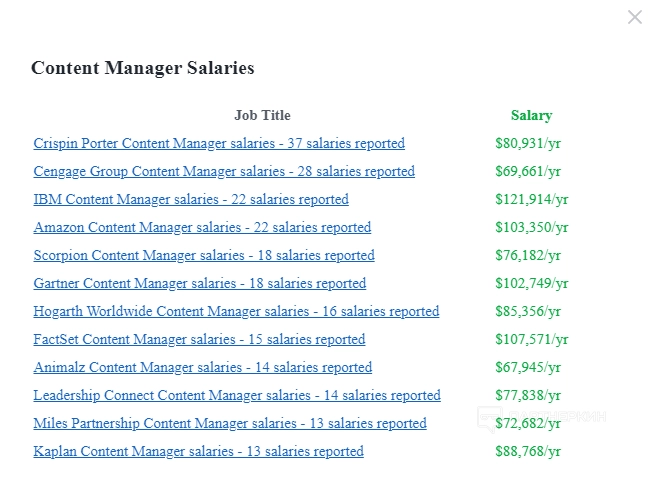657x485 pixels.
Task: Select Scorpion Content Manager salaries link
Action: 204,256
